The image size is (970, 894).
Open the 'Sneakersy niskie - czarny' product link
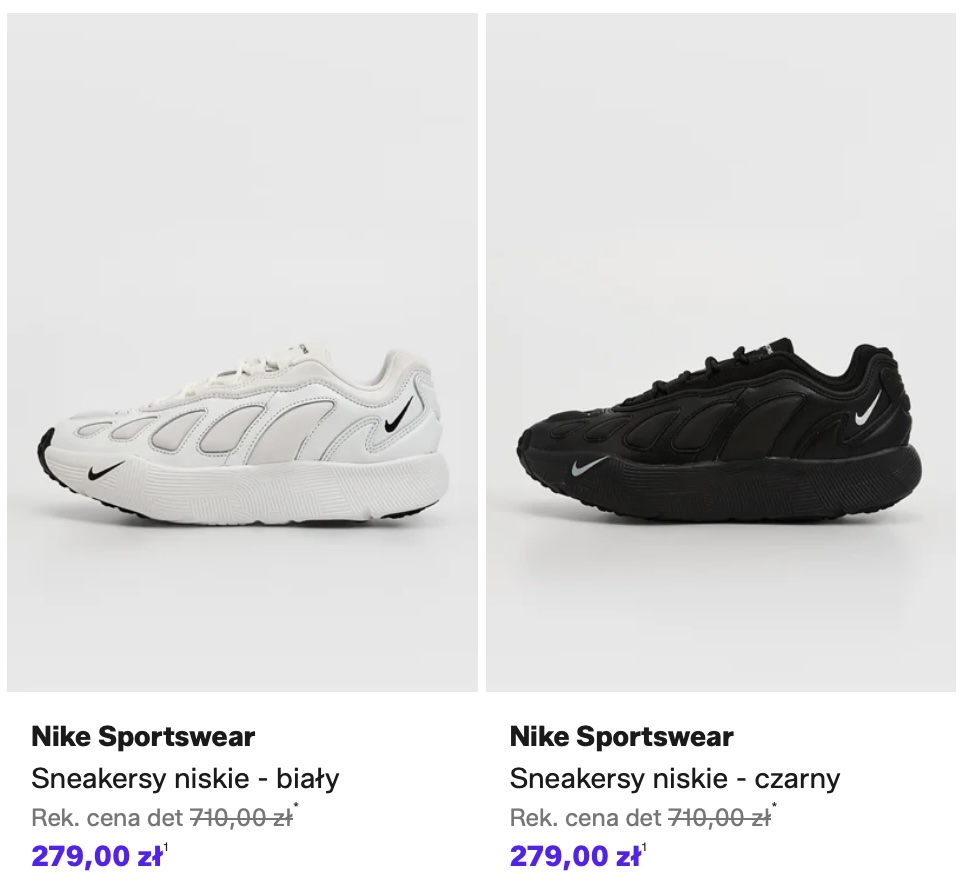(674, 777)
